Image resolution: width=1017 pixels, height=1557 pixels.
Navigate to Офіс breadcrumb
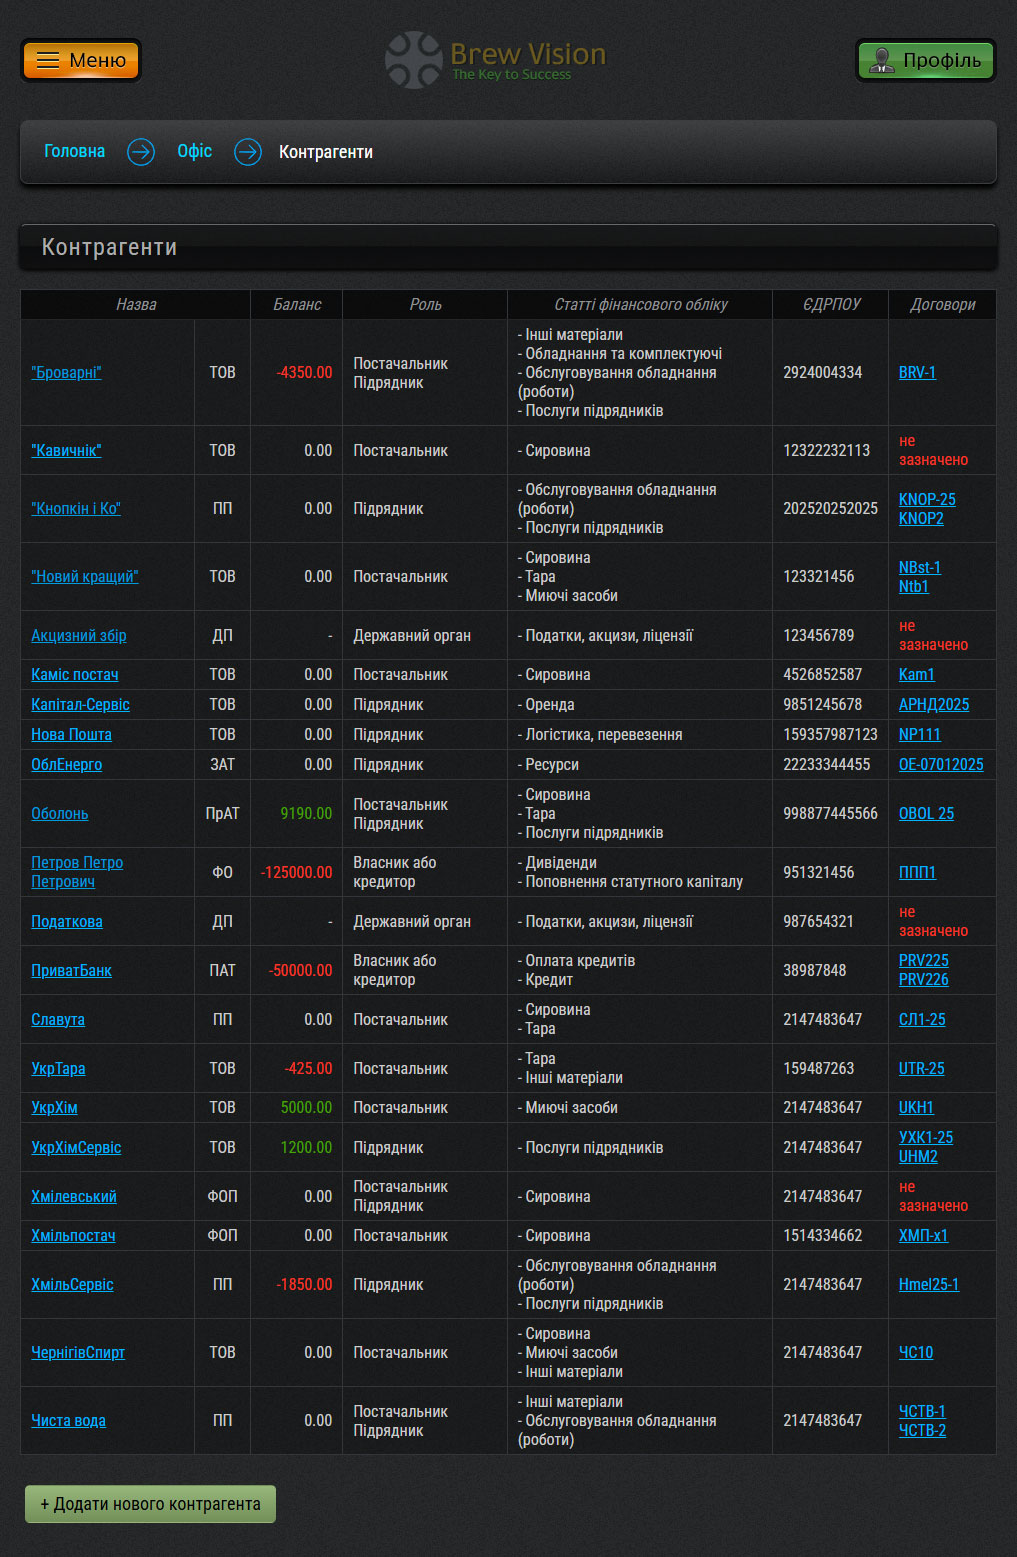pos(194,151)
